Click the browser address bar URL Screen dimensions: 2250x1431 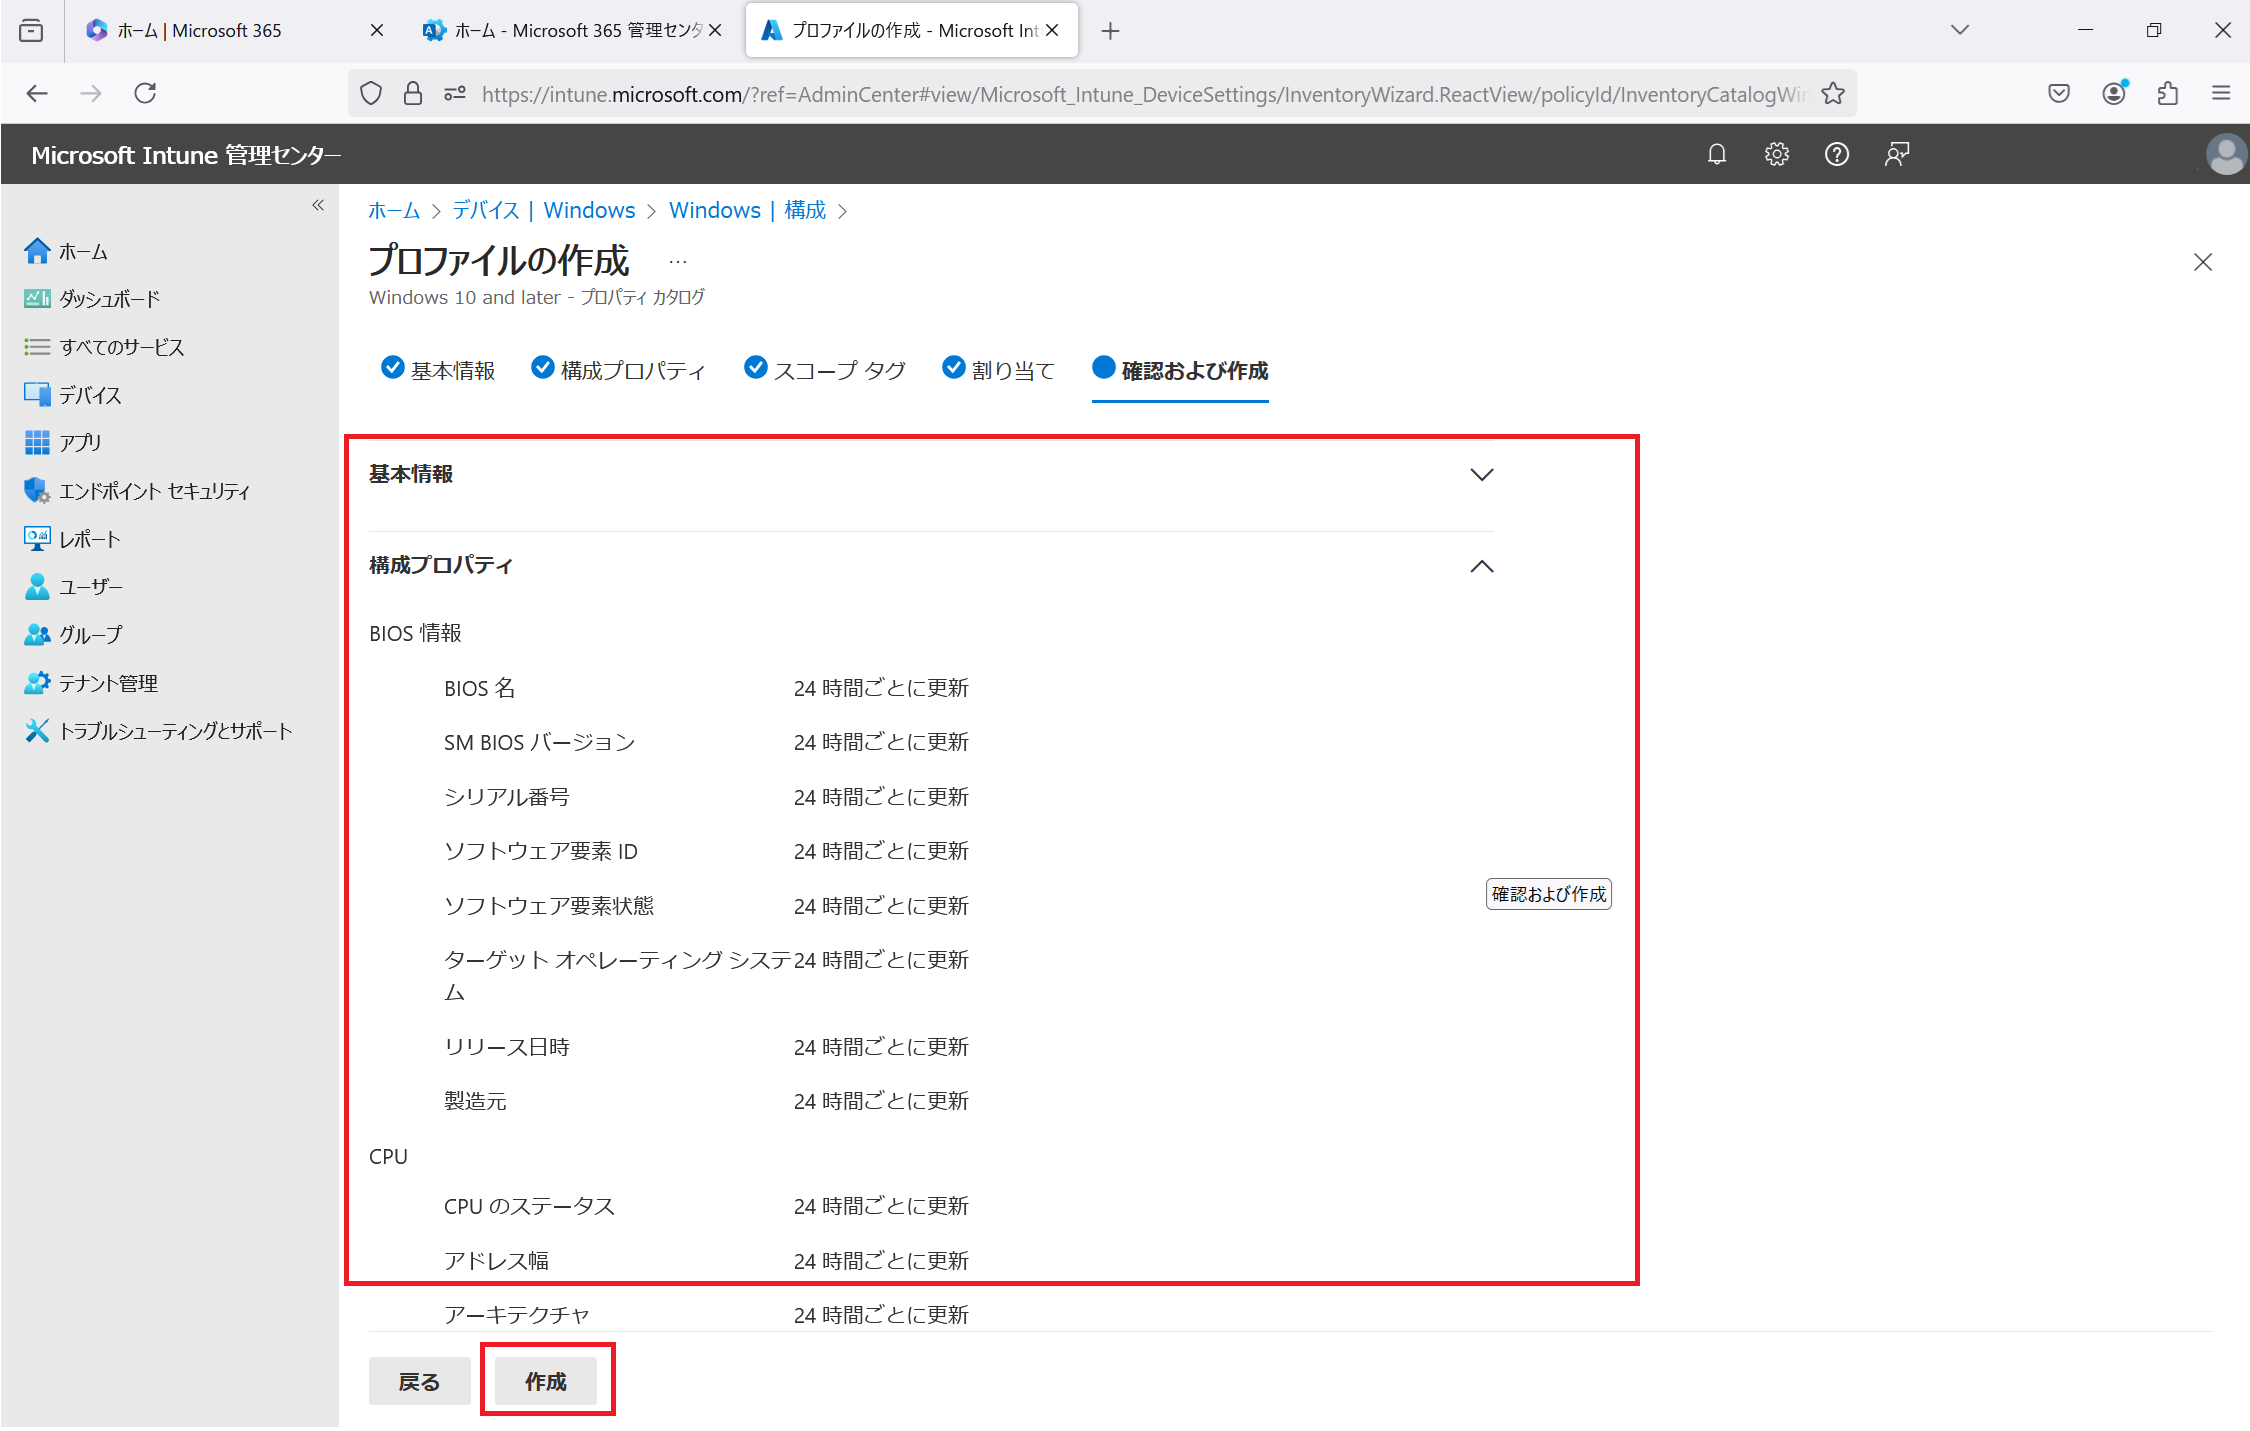pos(1144,94)
